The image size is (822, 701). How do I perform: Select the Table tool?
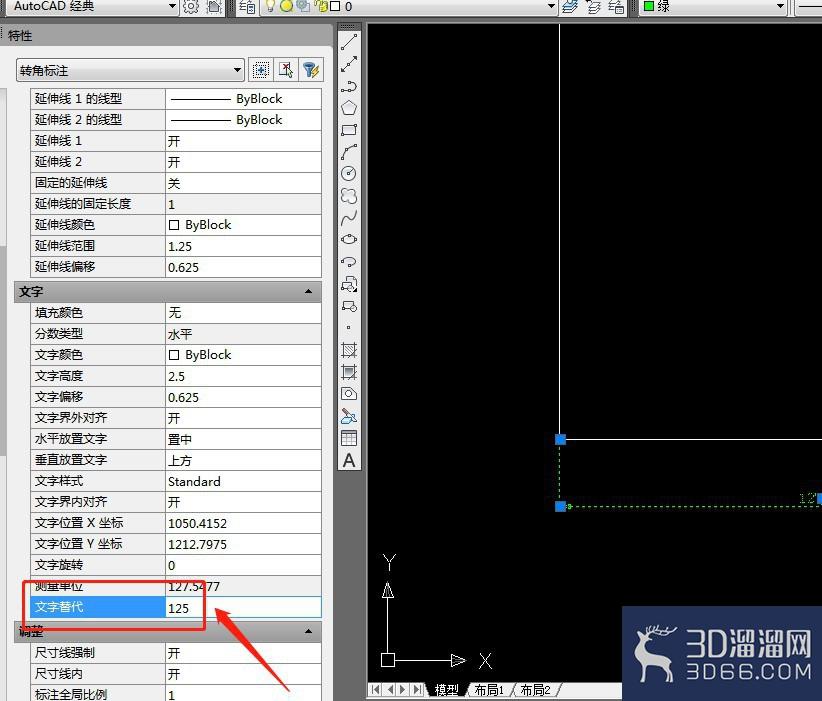point(349,438)
